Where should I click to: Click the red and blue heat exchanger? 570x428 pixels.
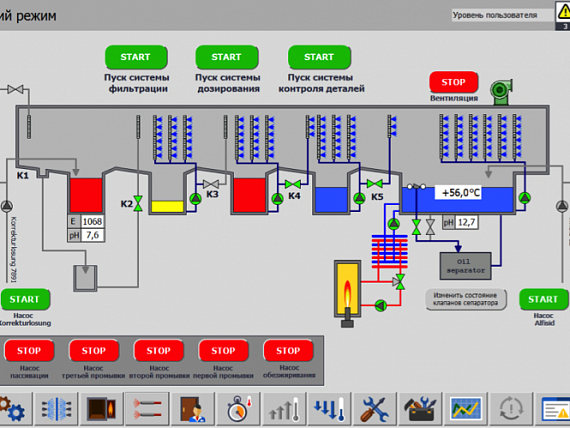tap(390, 251)
